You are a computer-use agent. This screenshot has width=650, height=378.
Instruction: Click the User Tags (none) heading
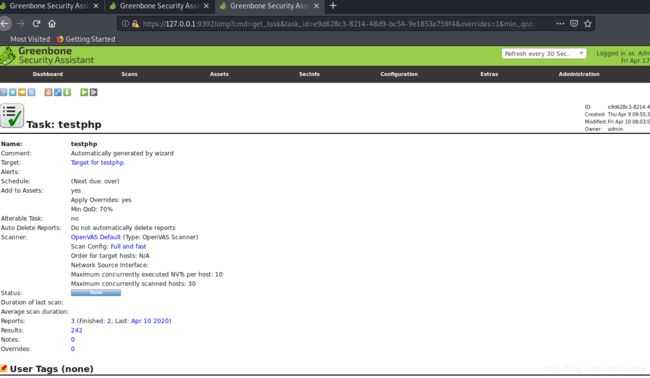[x=51, y=368]
